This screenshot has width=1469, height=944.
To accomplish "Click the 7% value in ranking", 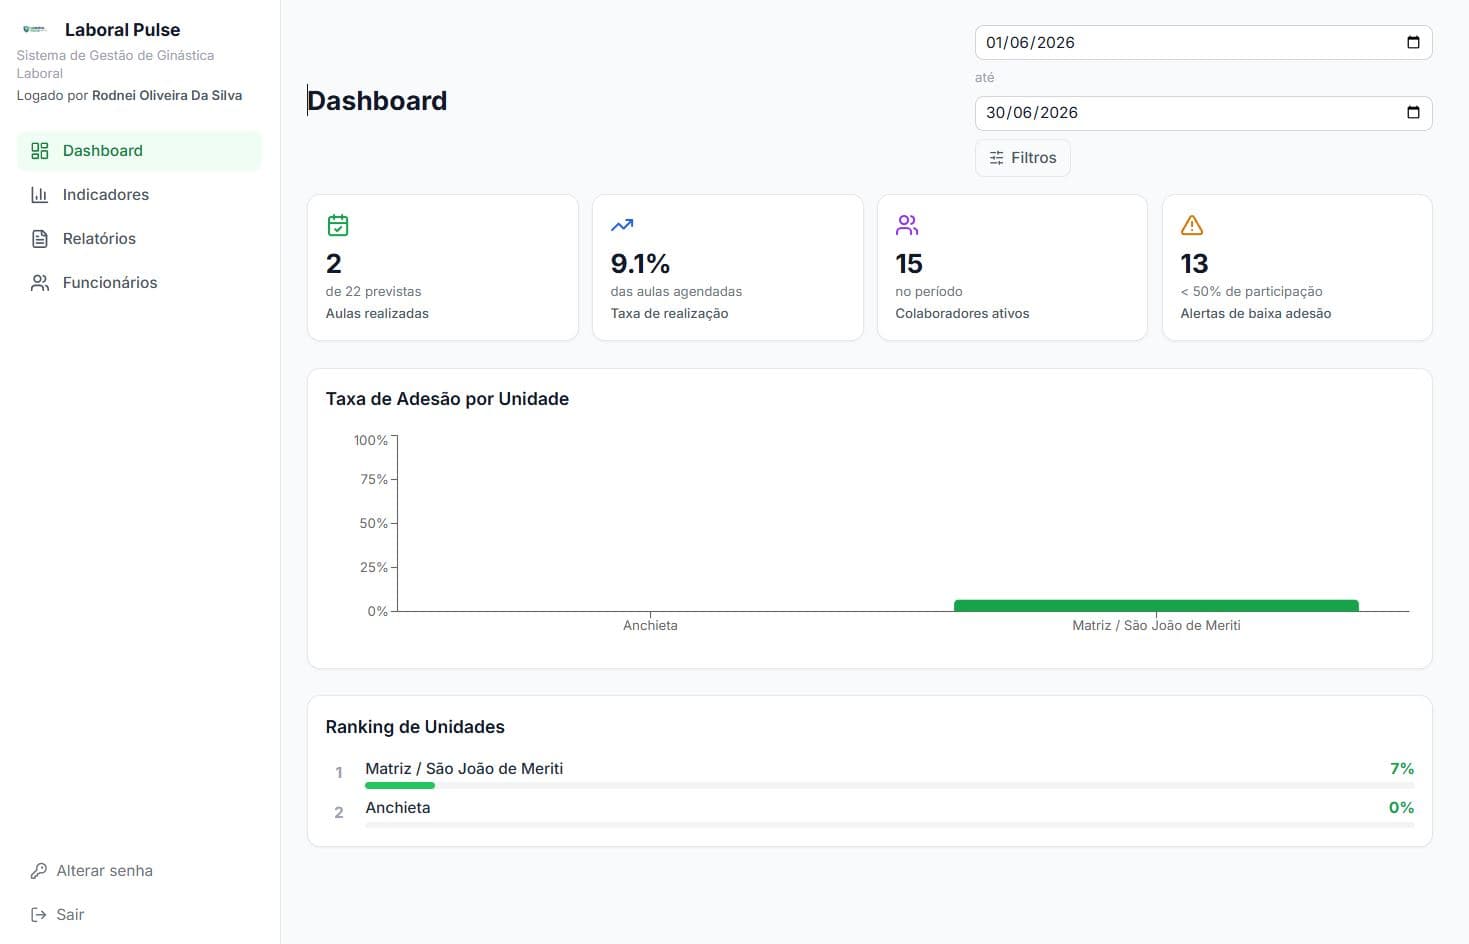I will click(1402, 769).
